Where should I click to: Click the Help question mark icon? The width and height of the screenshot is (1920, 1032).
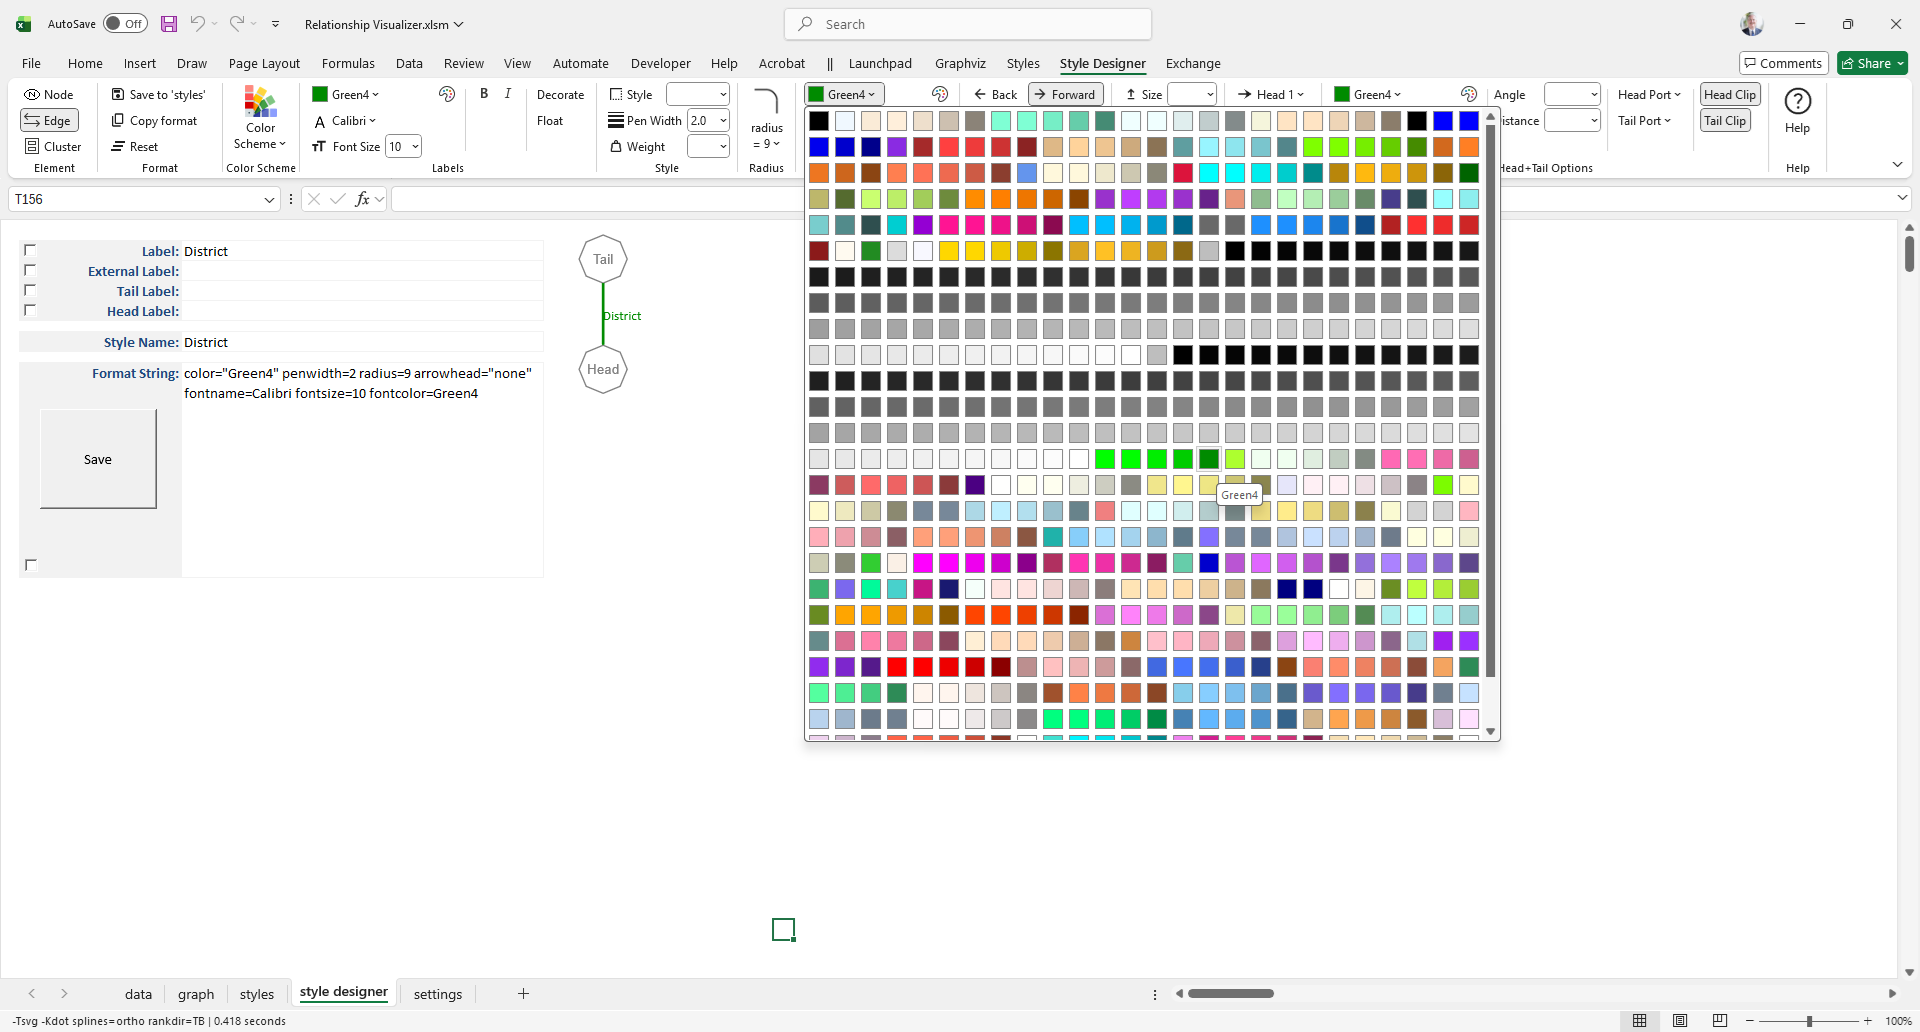(1797, 102)
